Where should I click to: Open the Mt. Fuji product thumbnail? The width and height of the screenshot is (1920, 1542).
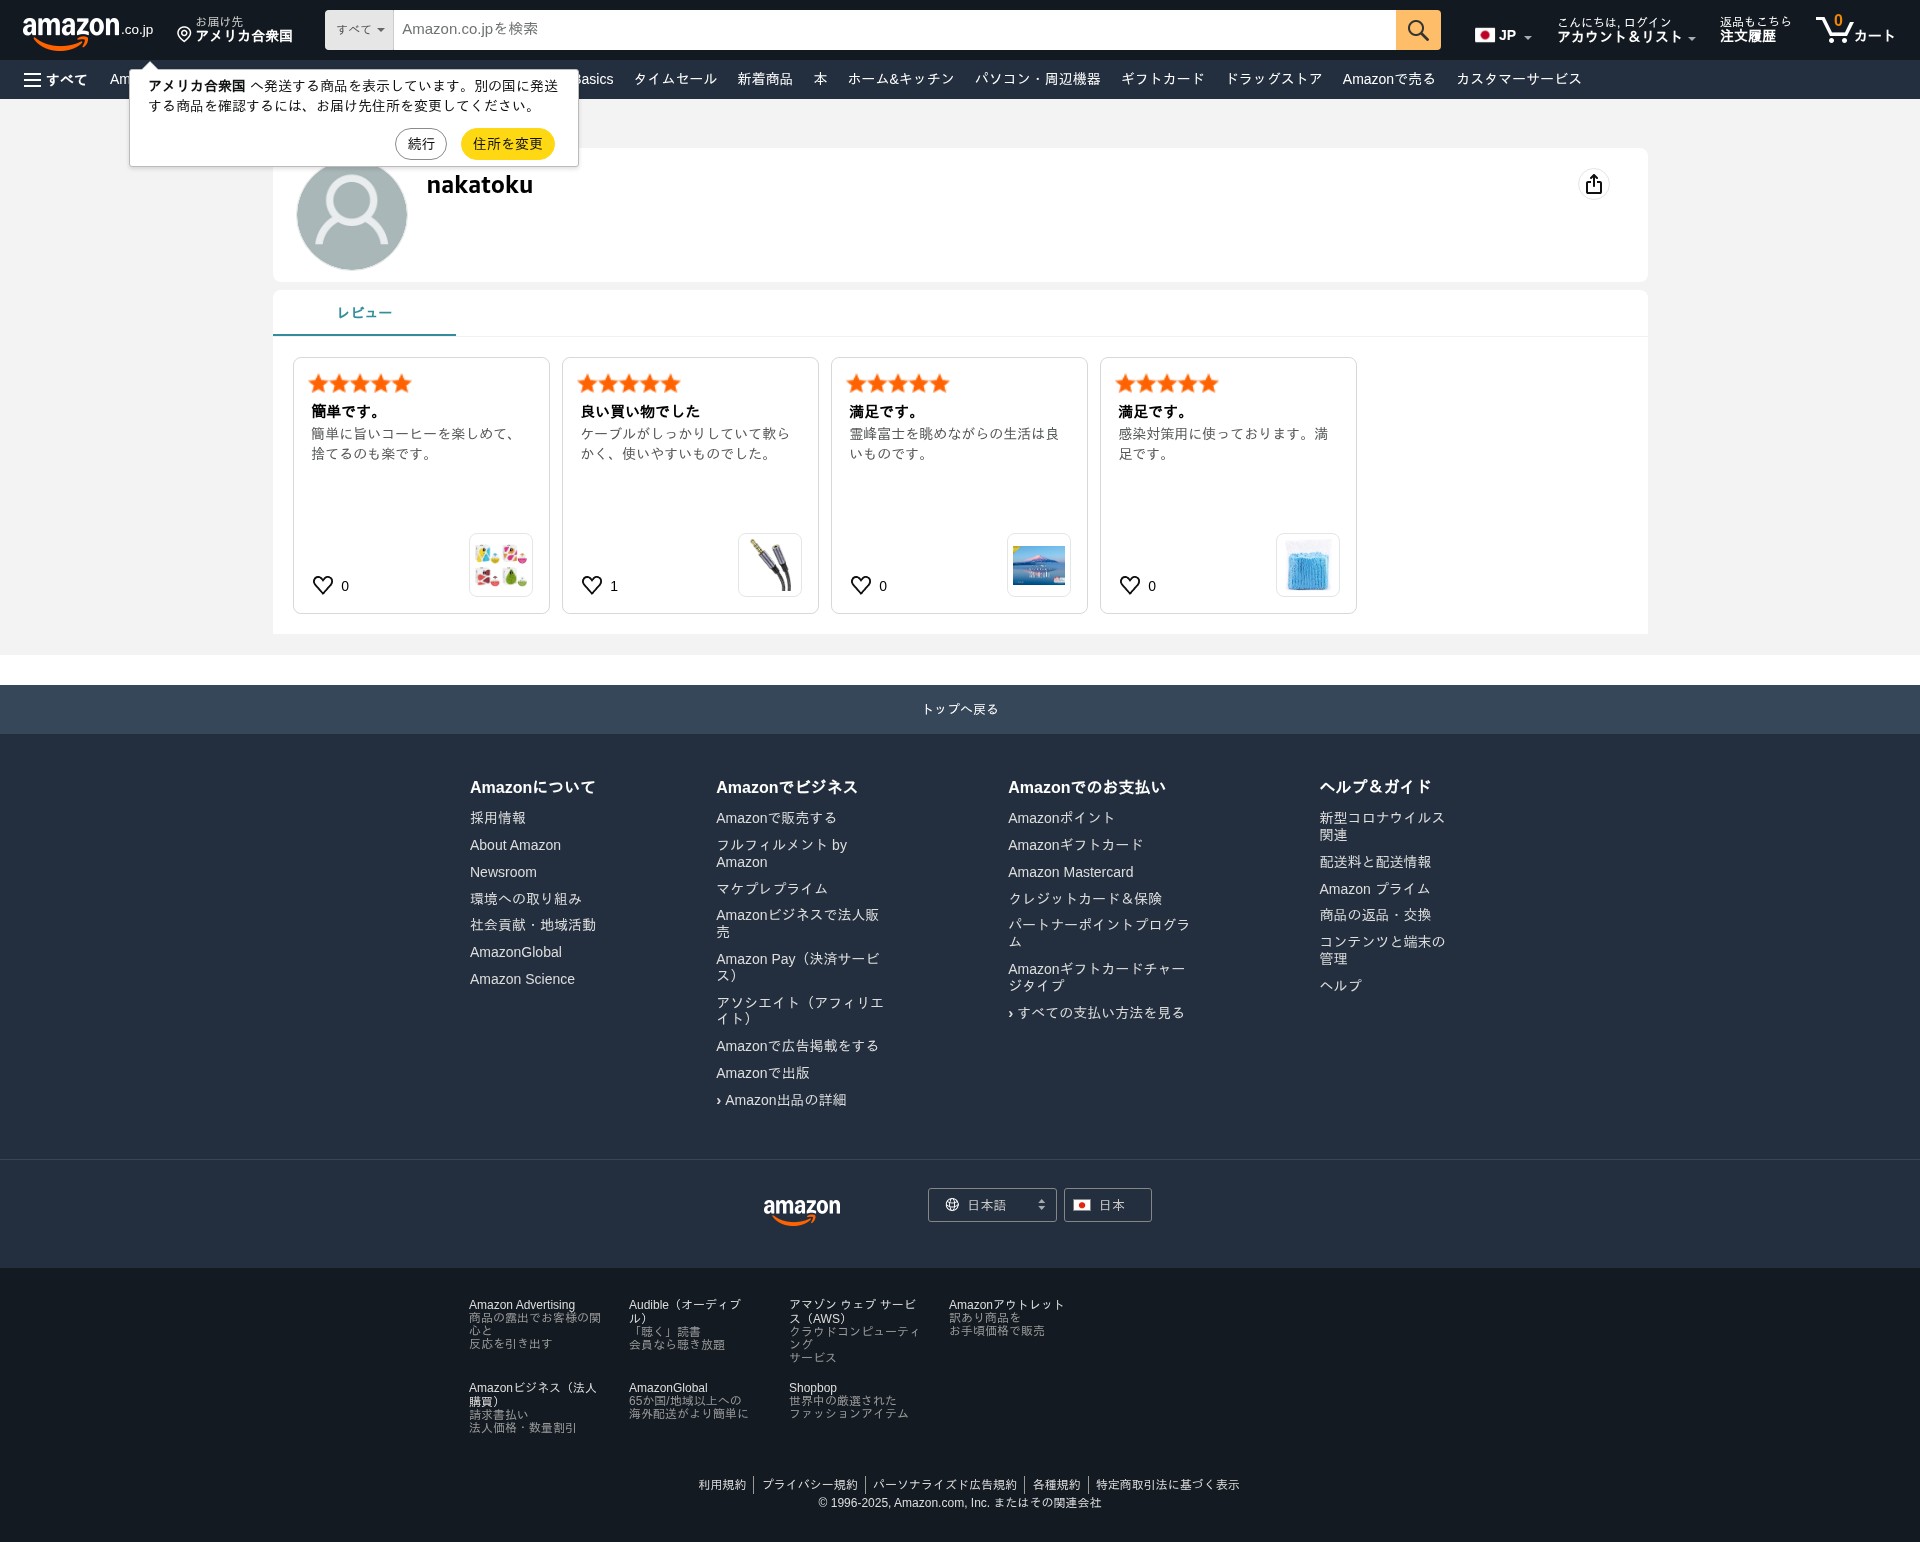pyautogui.click(x=1039, y=565)
